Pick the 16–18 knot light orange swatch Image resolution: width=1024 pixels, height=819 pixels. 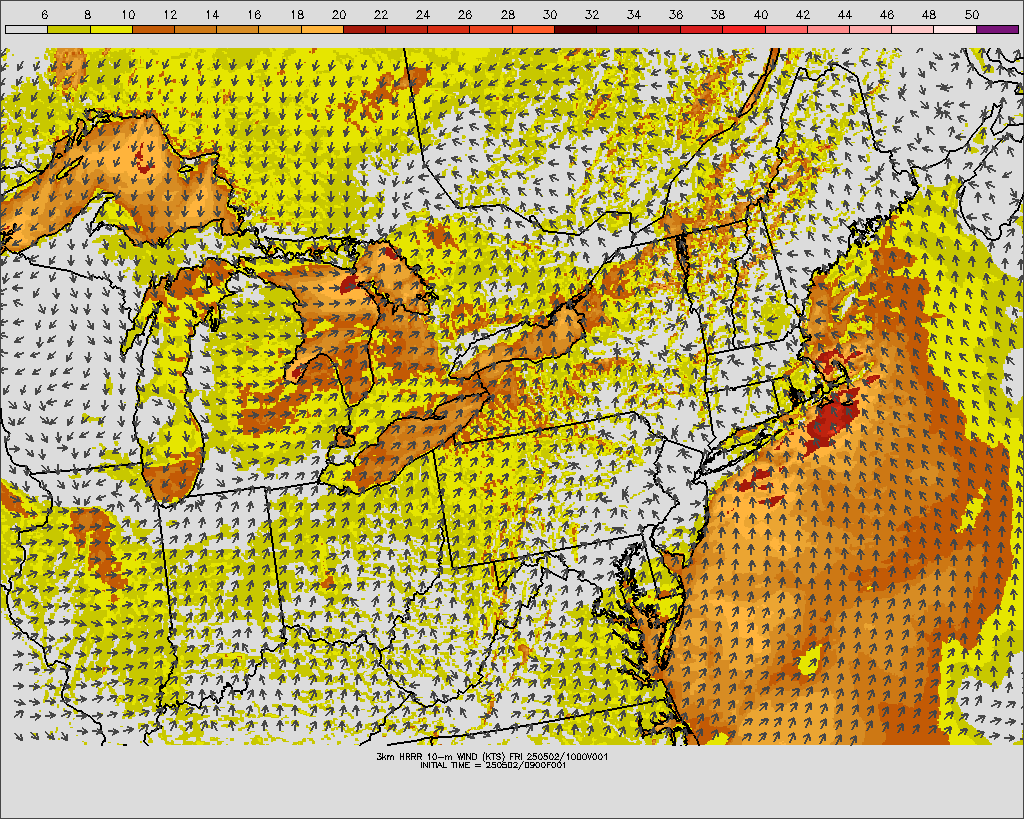coord(280,29)
